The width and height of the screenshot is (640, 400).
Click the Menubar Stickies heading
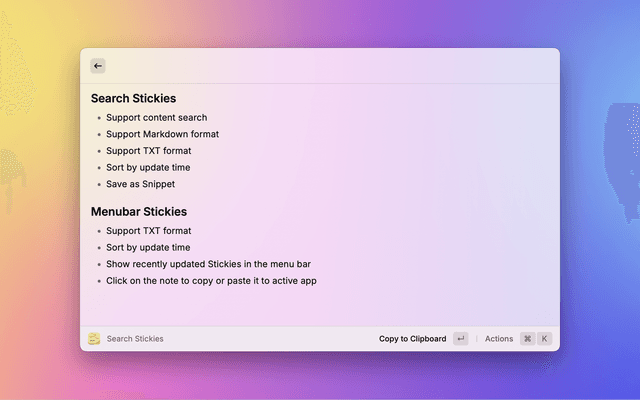138,212
